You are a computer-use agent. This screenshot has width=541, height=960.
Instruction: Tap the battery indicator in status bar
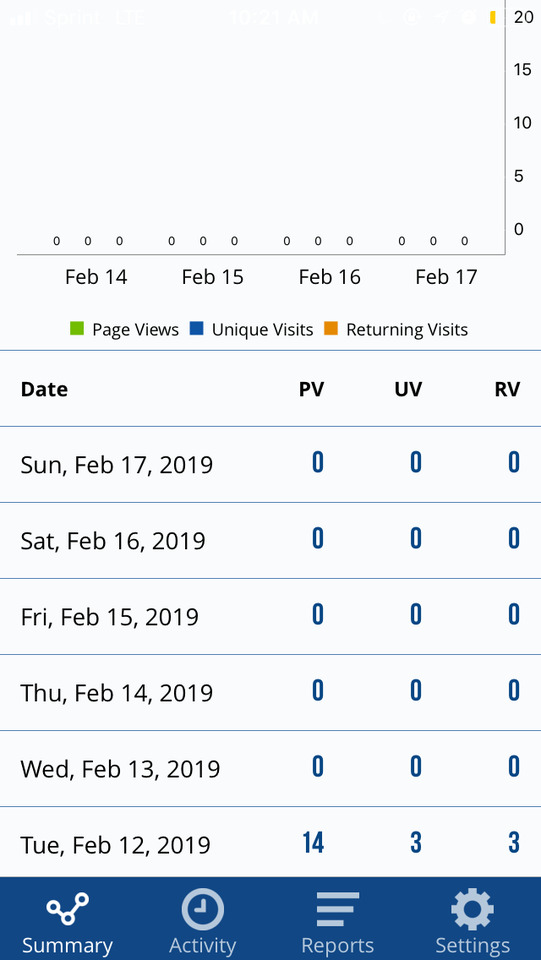(x=493, y=17)
